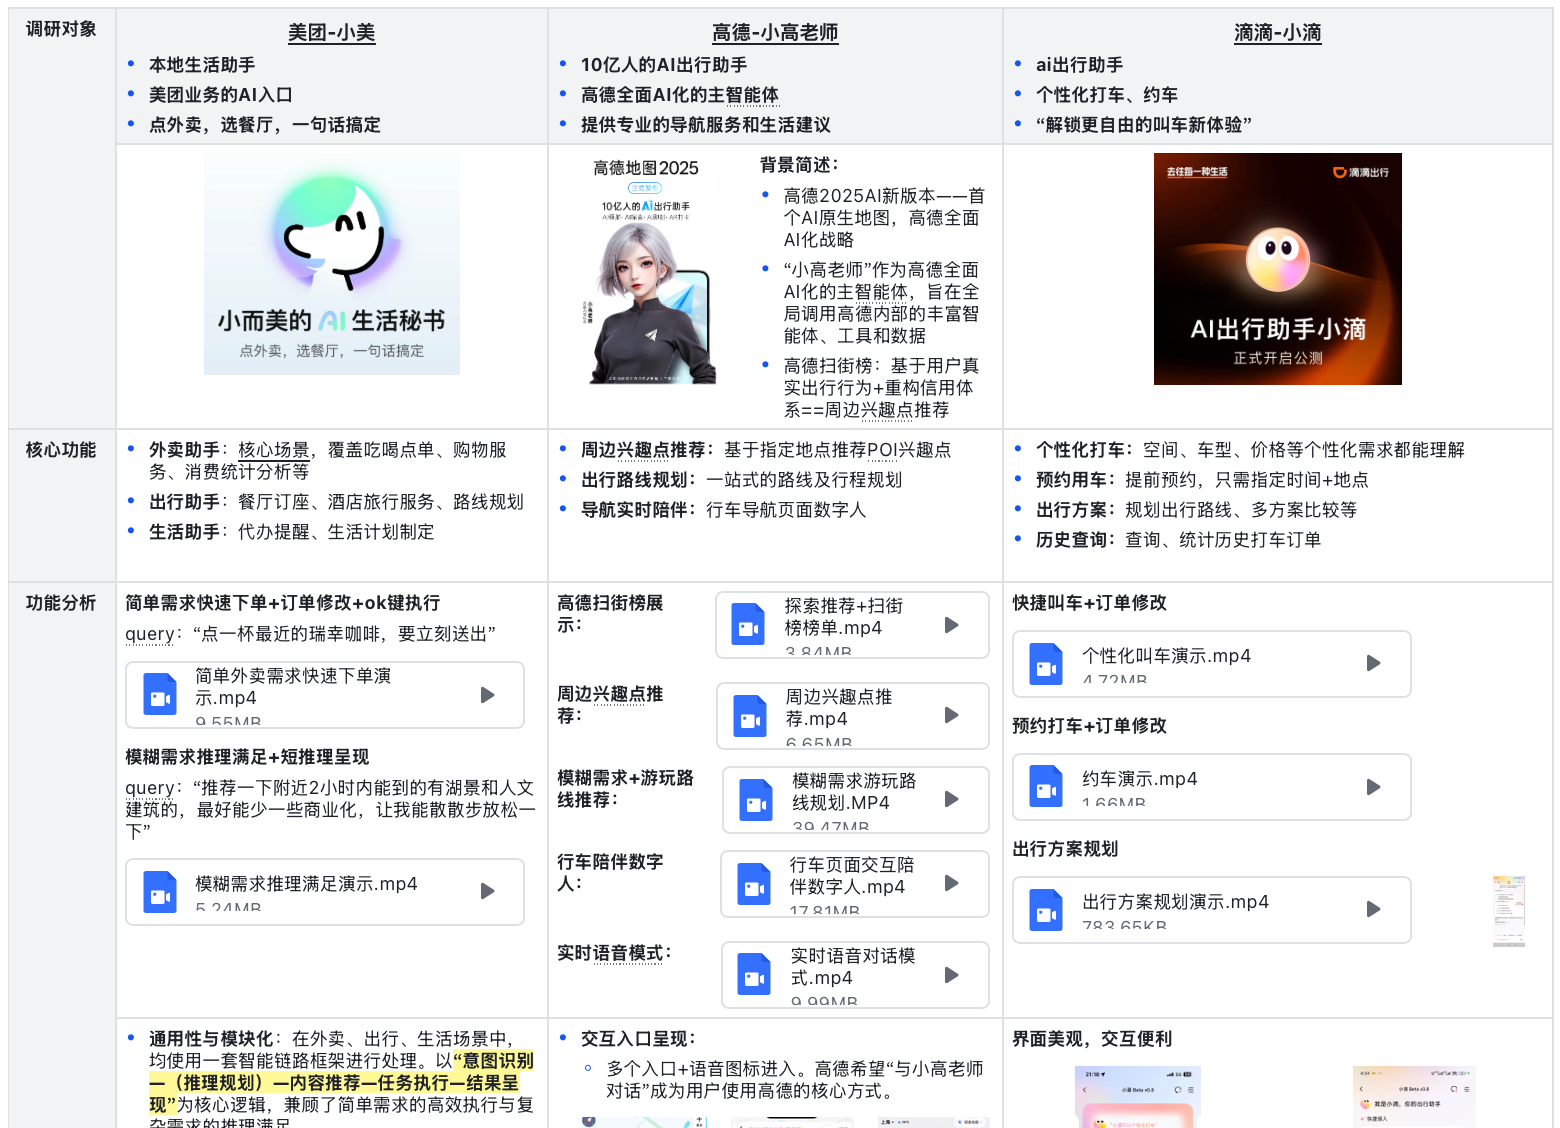Select the 核心功能 row header

tap(61, 450)
